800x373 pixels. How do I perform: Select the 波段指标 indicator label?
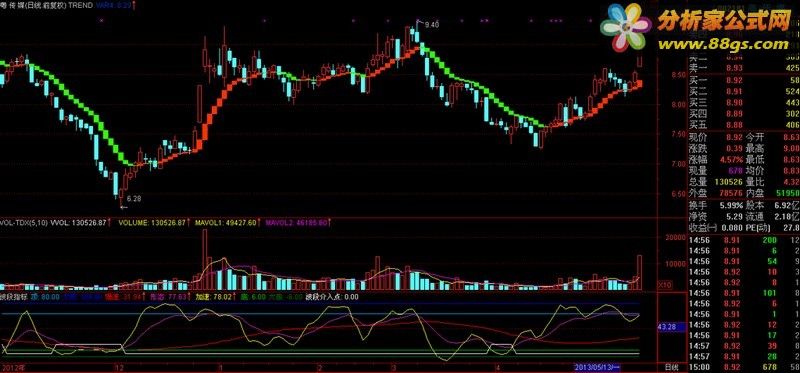pos(14,296)
